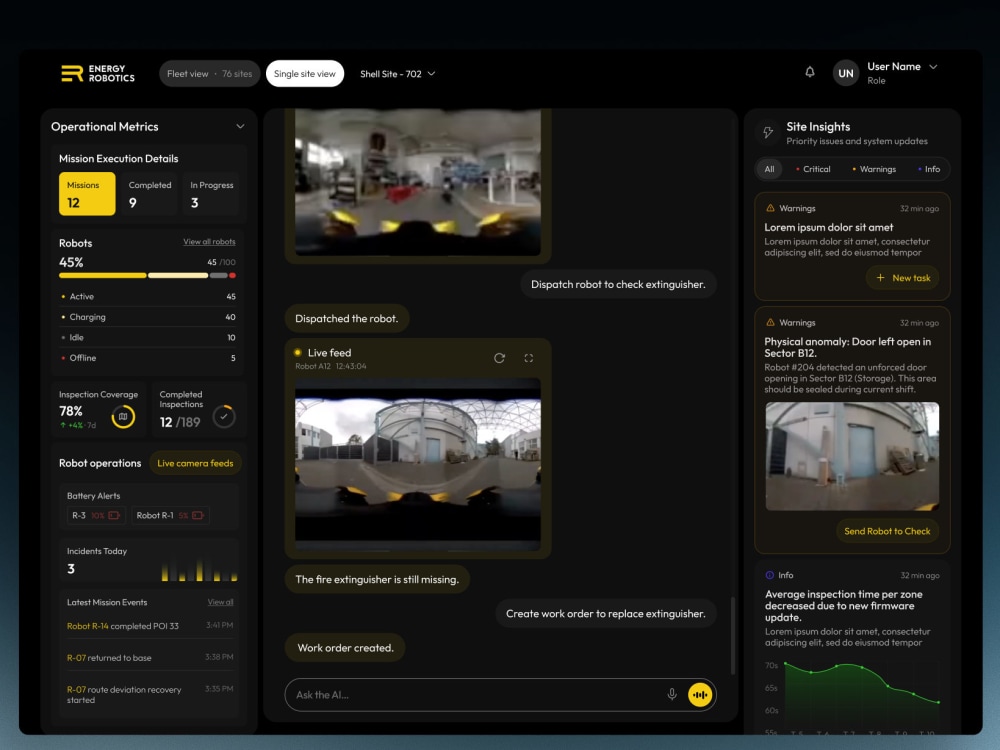Click the Offline robots row

tap(147, 358)
